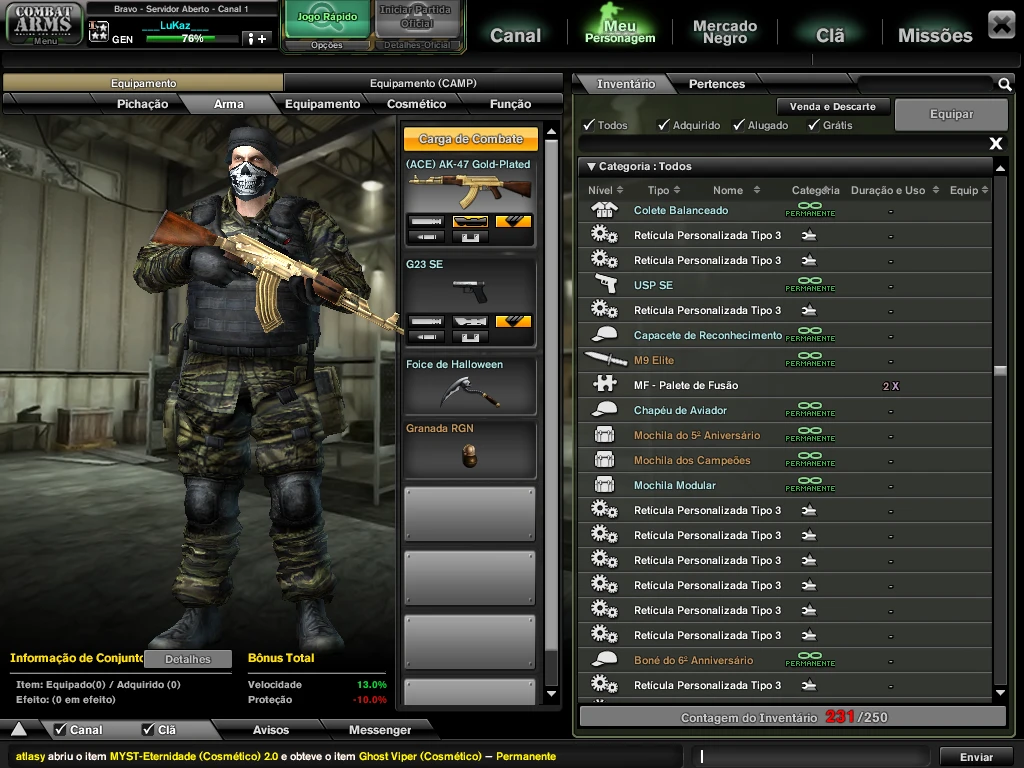
Task: Select the Mochila Modular backpack icon
Action: (x=604, y=485)
